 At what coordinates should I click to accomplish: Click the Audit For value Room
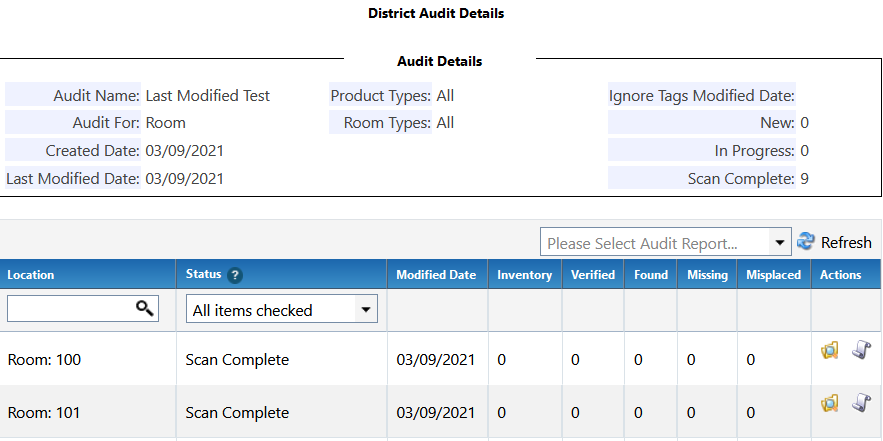click(x=166, y=123)
